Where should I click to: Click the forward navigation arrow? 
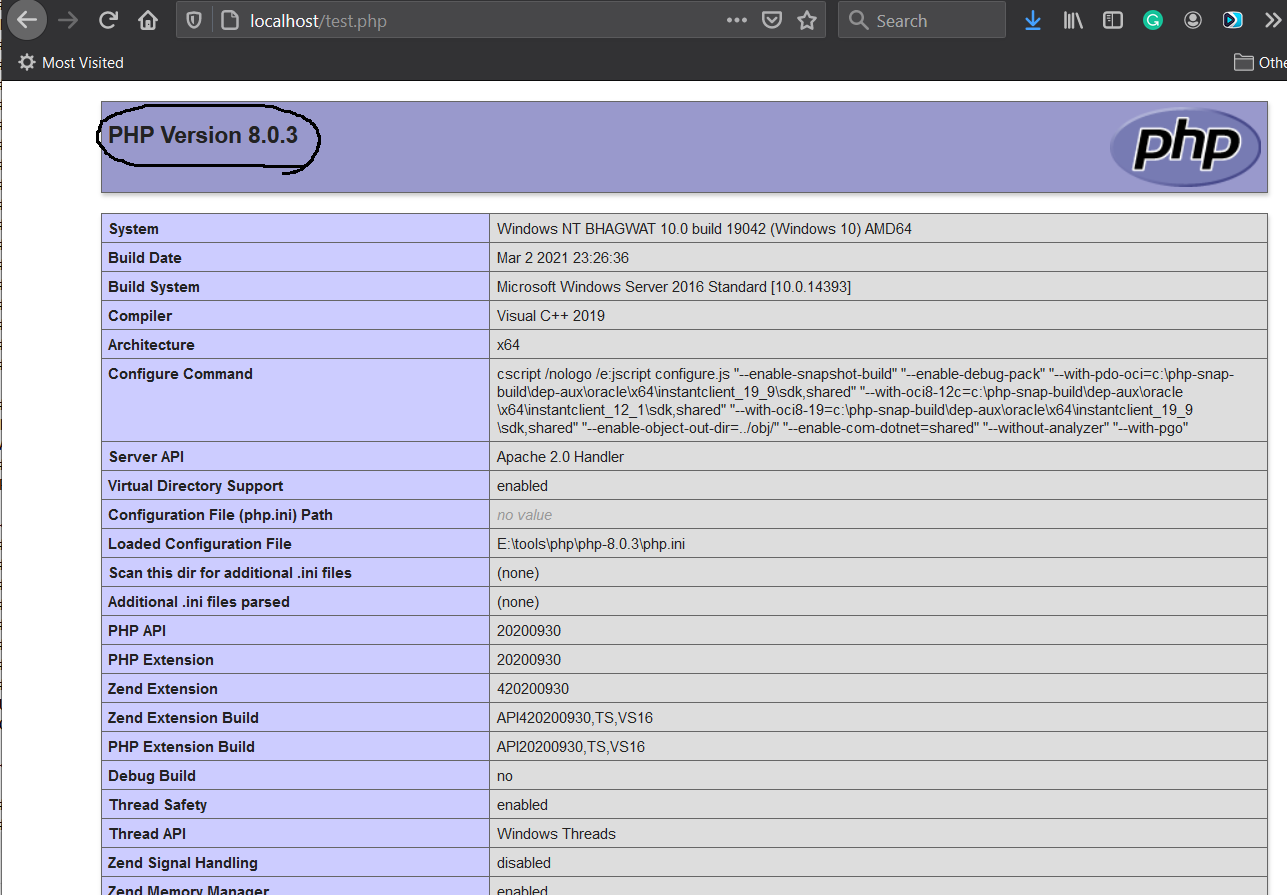[x=68, y=20]
